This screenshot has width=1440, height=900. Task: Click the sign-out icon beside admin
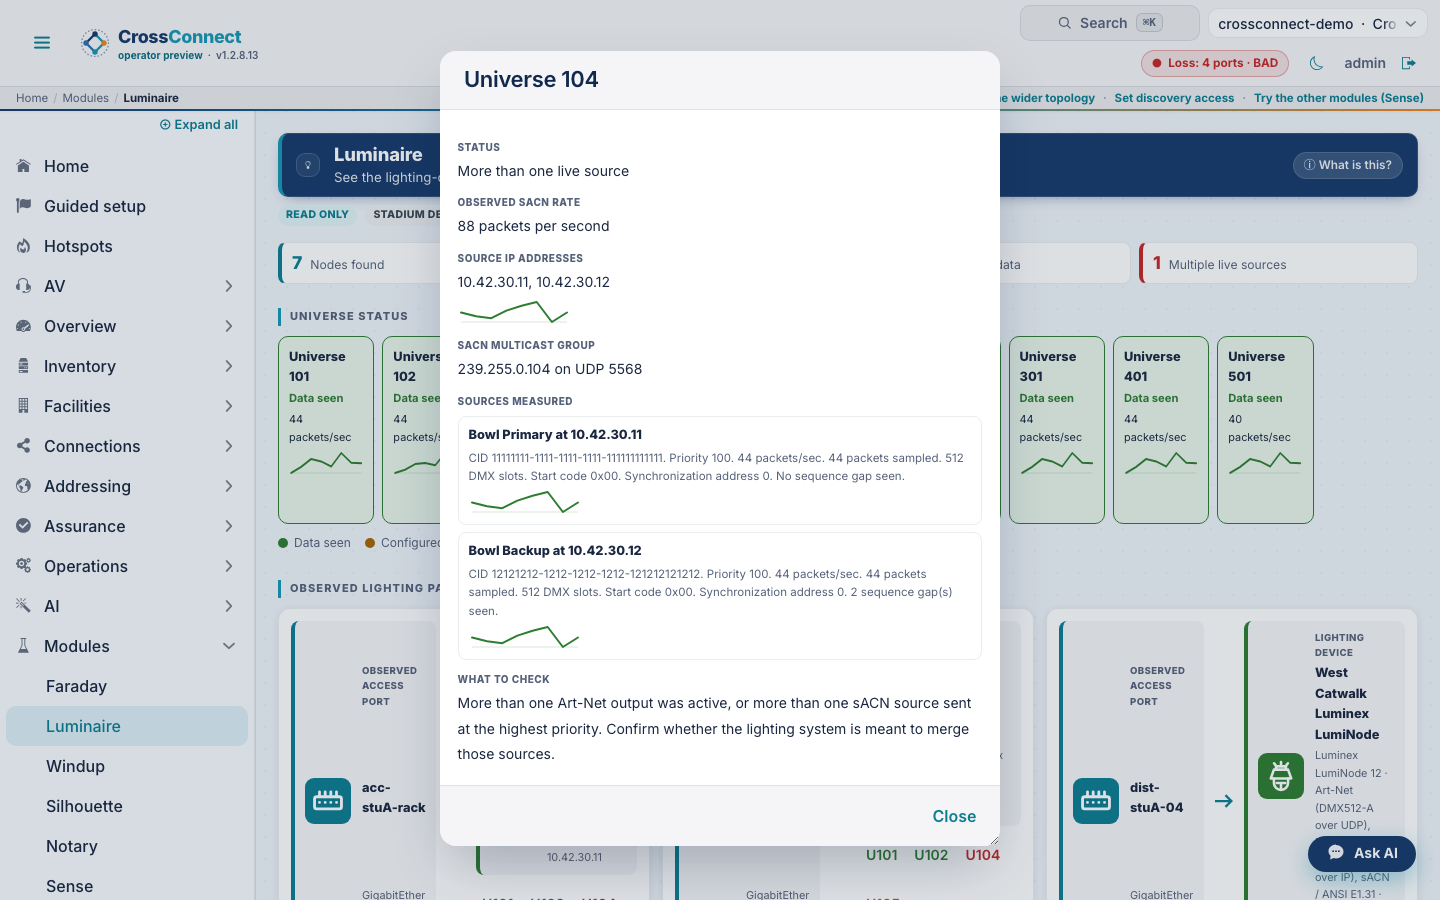coord(1409,63)
